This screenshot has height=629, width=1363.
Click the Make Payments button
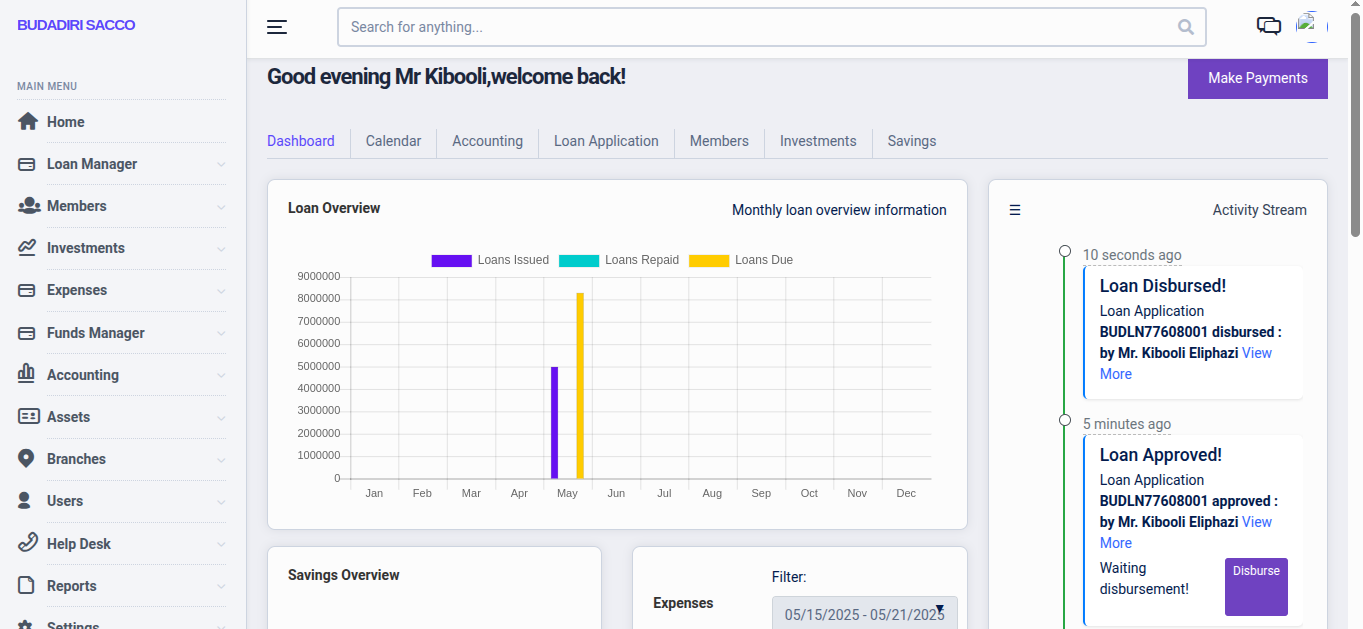(x=1257, y=77)
